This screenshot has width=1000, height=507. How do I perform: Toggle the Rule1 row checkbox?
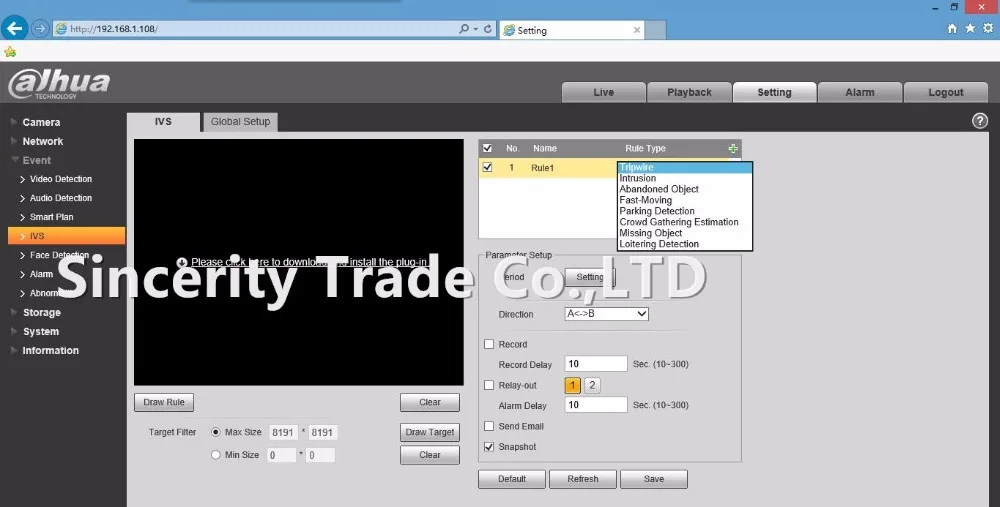point(487,167)
